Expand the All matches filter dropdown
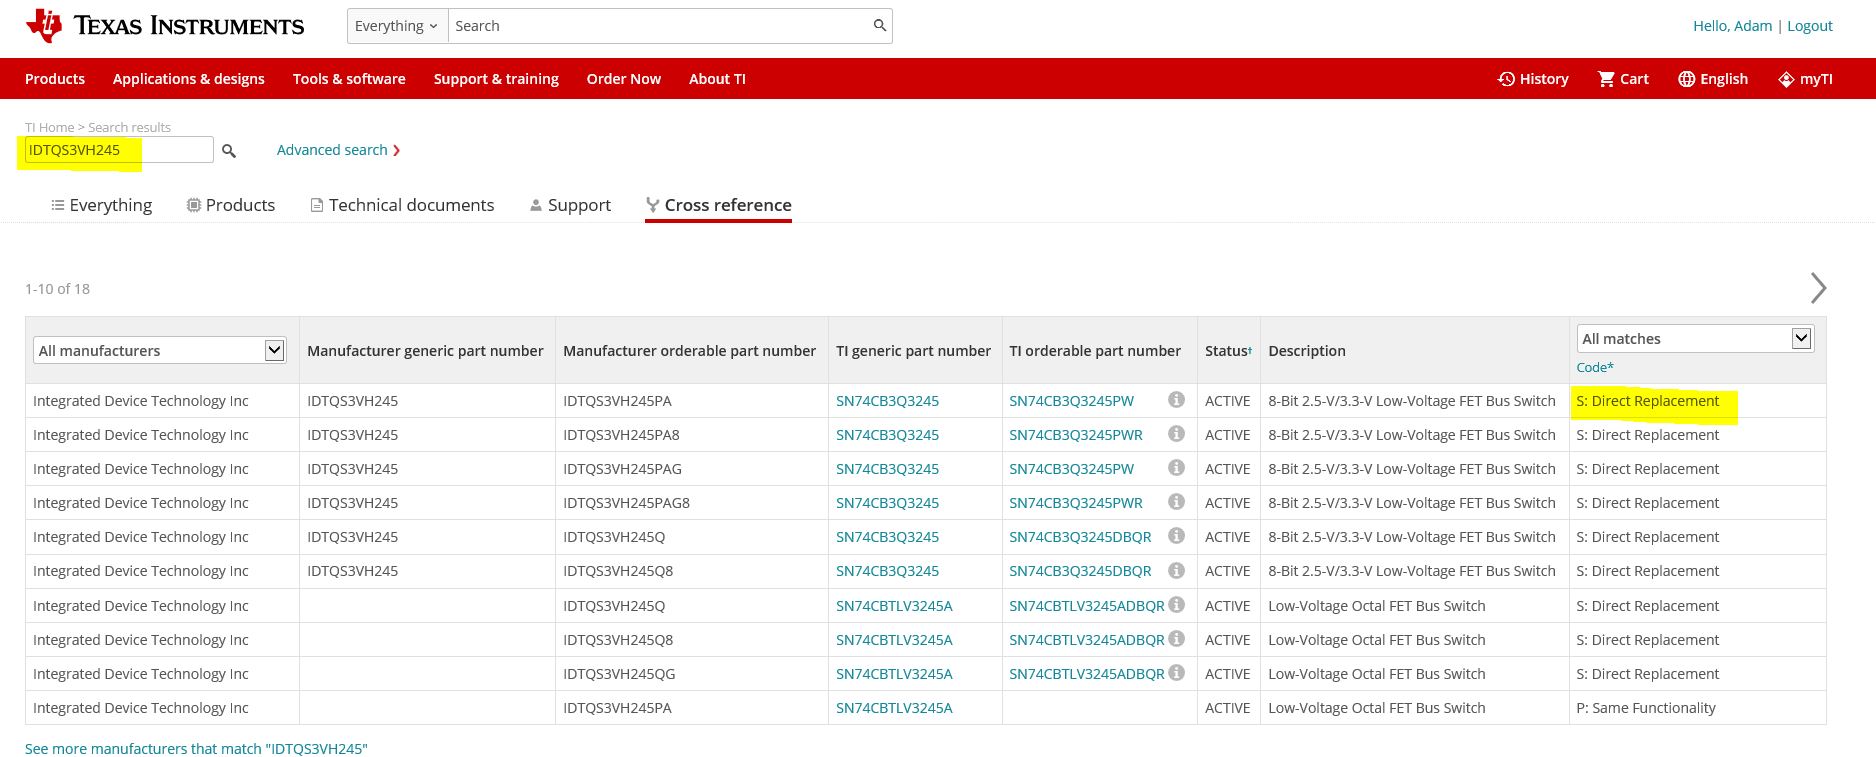Viewport: 1876px width, 757px height. (1695, 338)
